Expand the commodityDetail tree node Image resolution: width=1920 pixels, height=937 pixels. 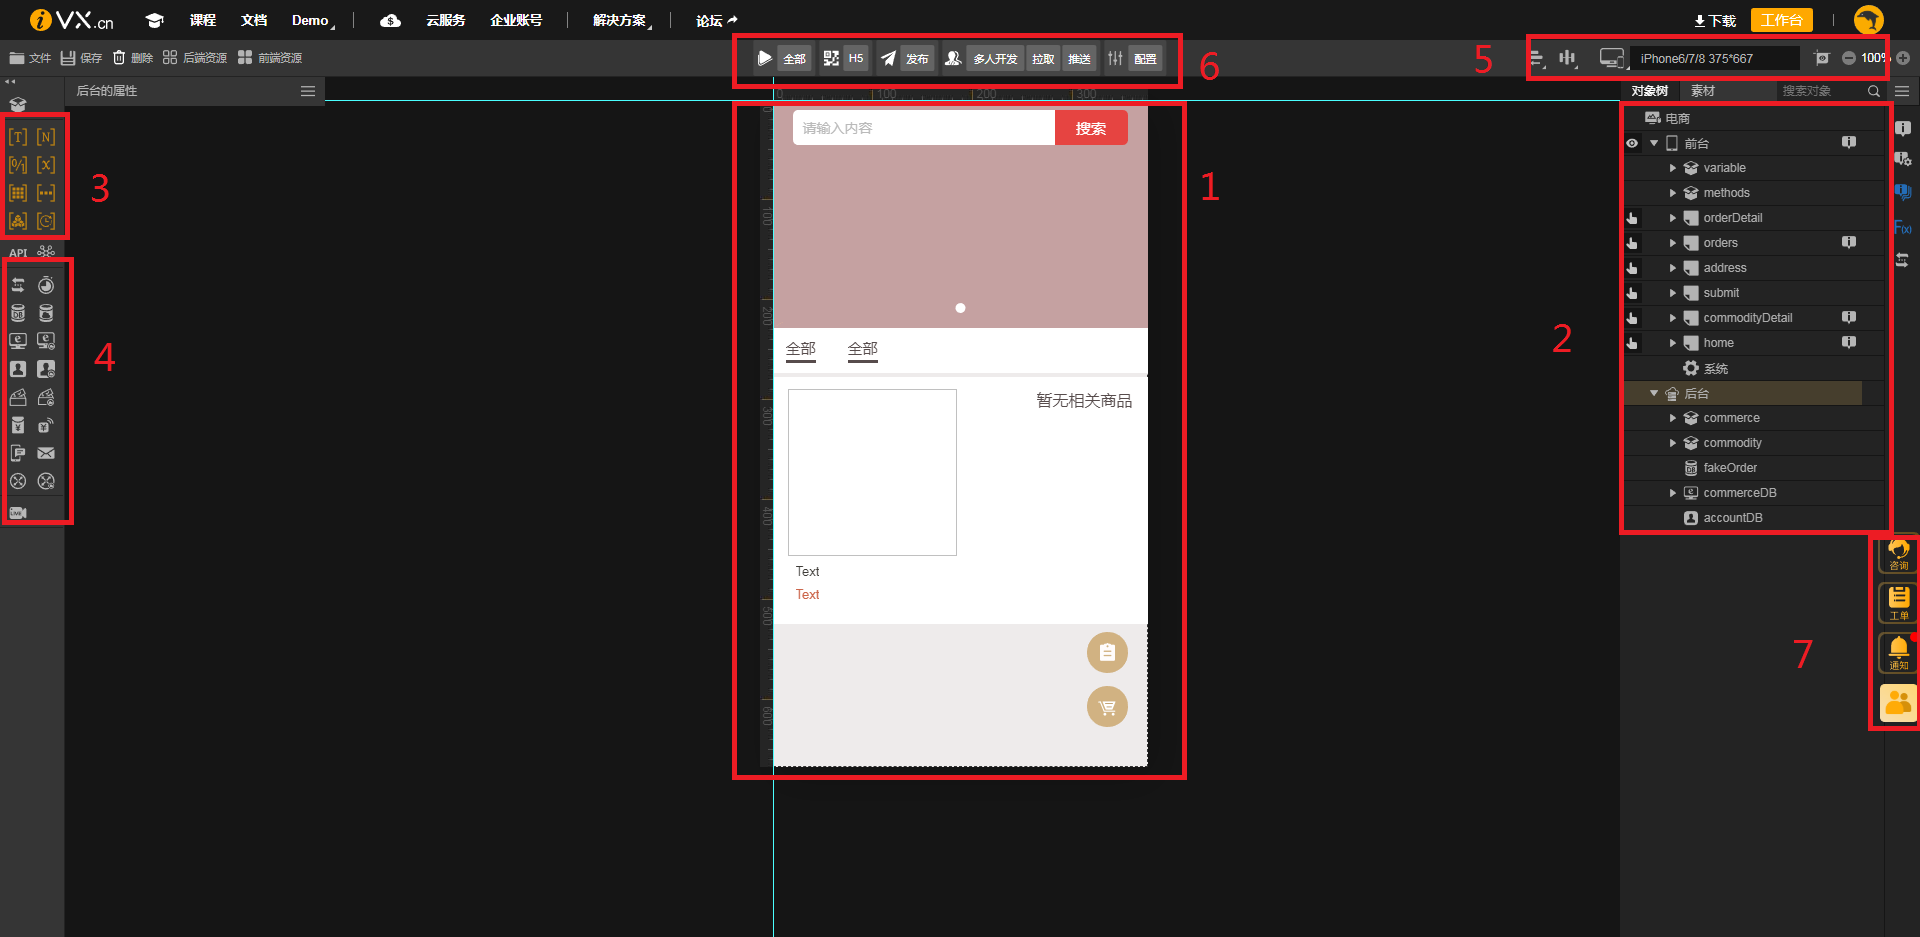pyautogui.click(x=1672, y=318)
